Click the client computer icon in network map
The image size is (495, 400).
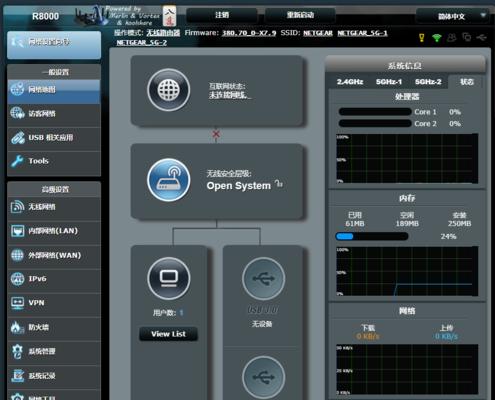point(169,278)
